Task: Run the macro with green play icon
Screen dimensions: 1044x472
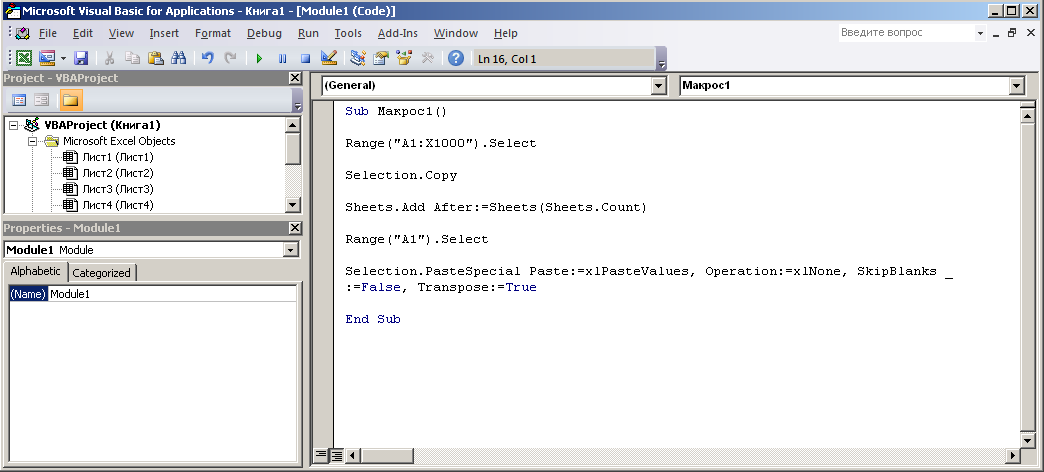Action: point(259,59)
